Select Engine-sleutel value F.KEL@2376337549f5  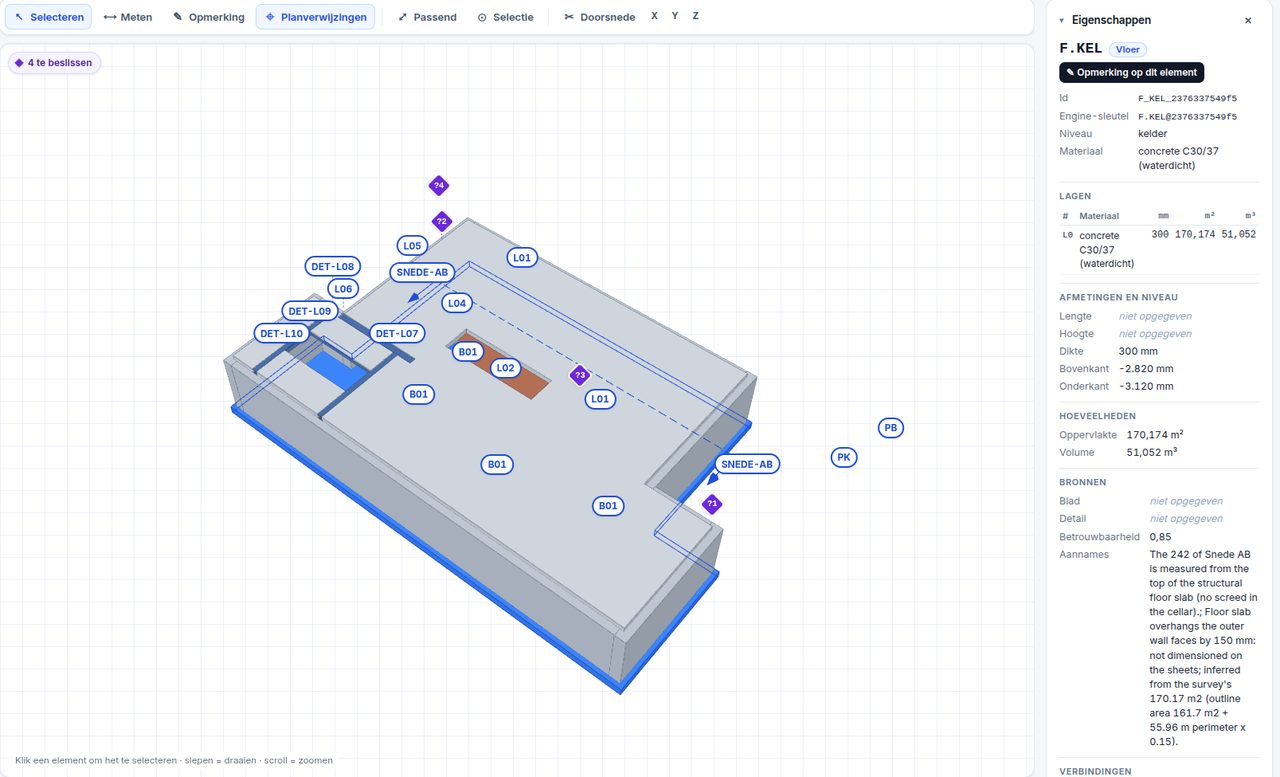click(1188, 117)
